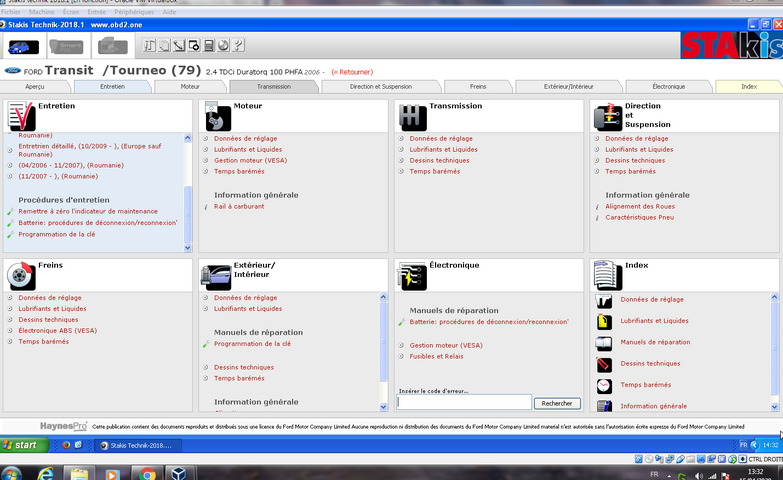Open the yellow Index tab

749,86
